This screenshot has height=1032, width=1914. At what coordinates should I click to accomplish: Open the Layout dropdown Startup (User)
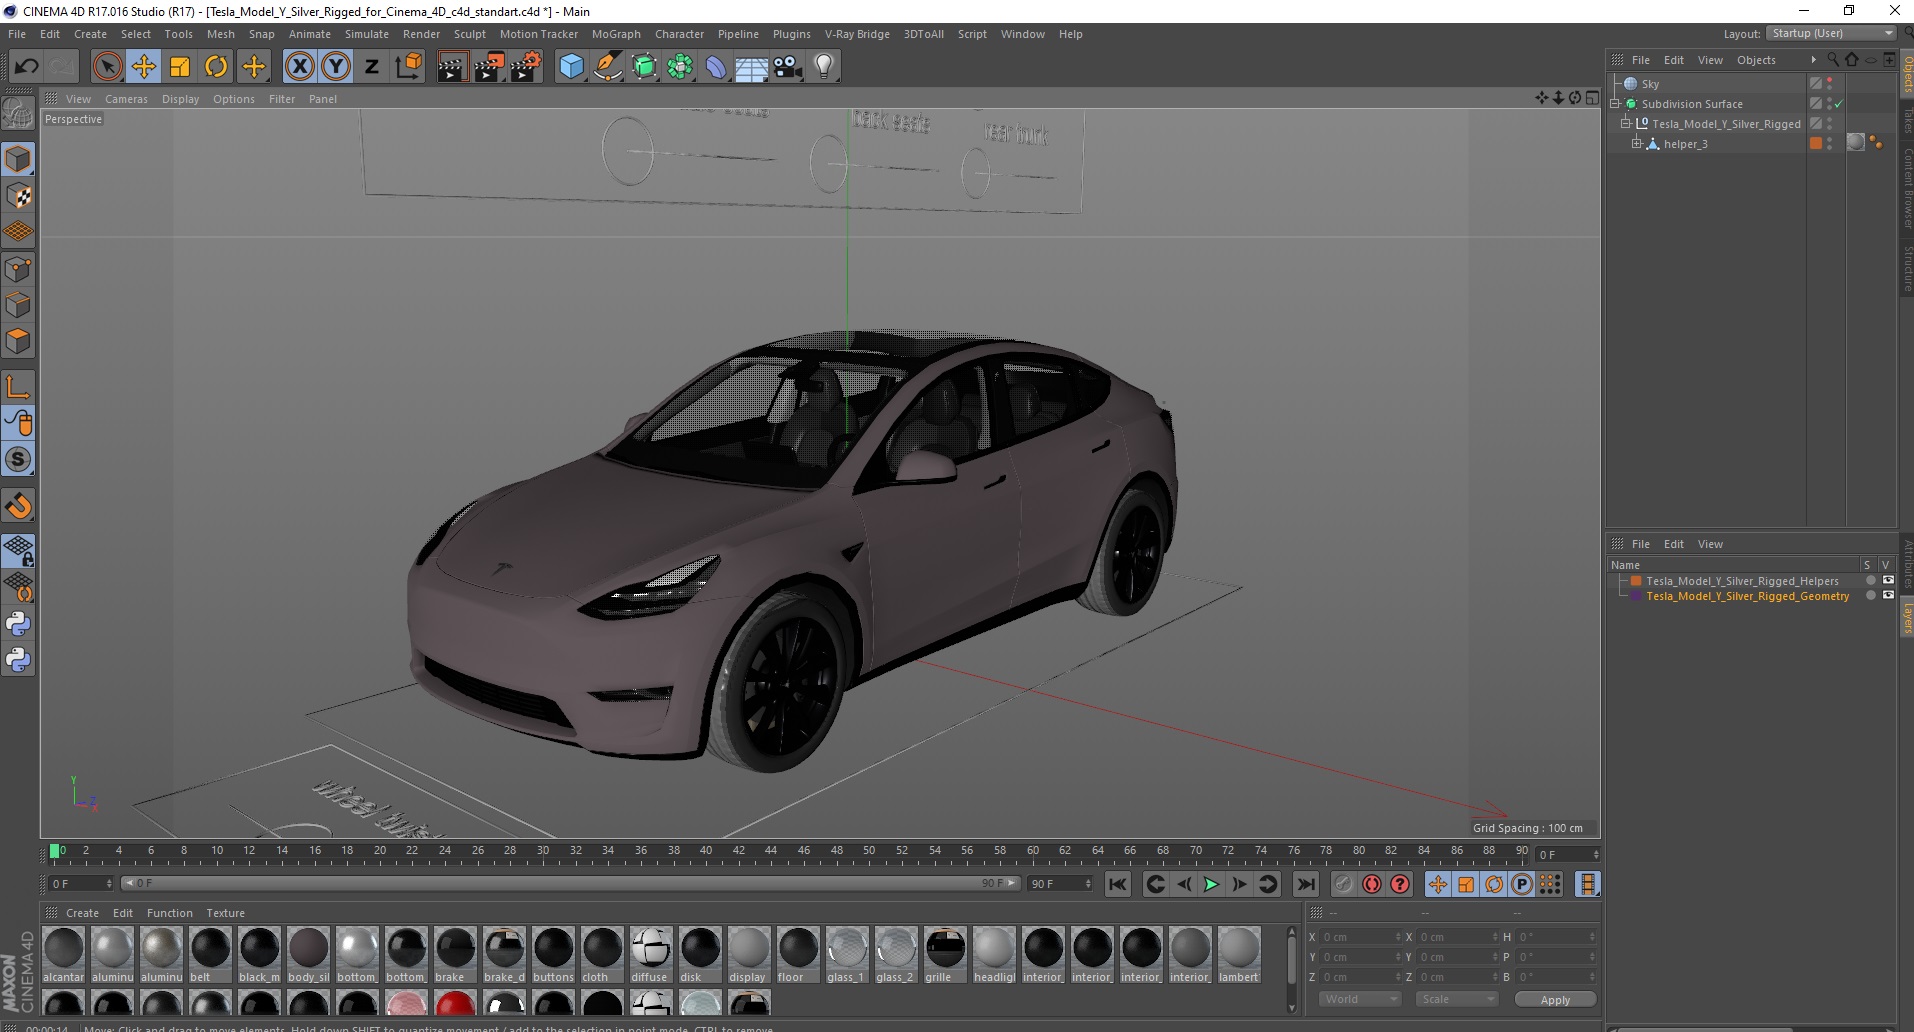point(1831,33)
